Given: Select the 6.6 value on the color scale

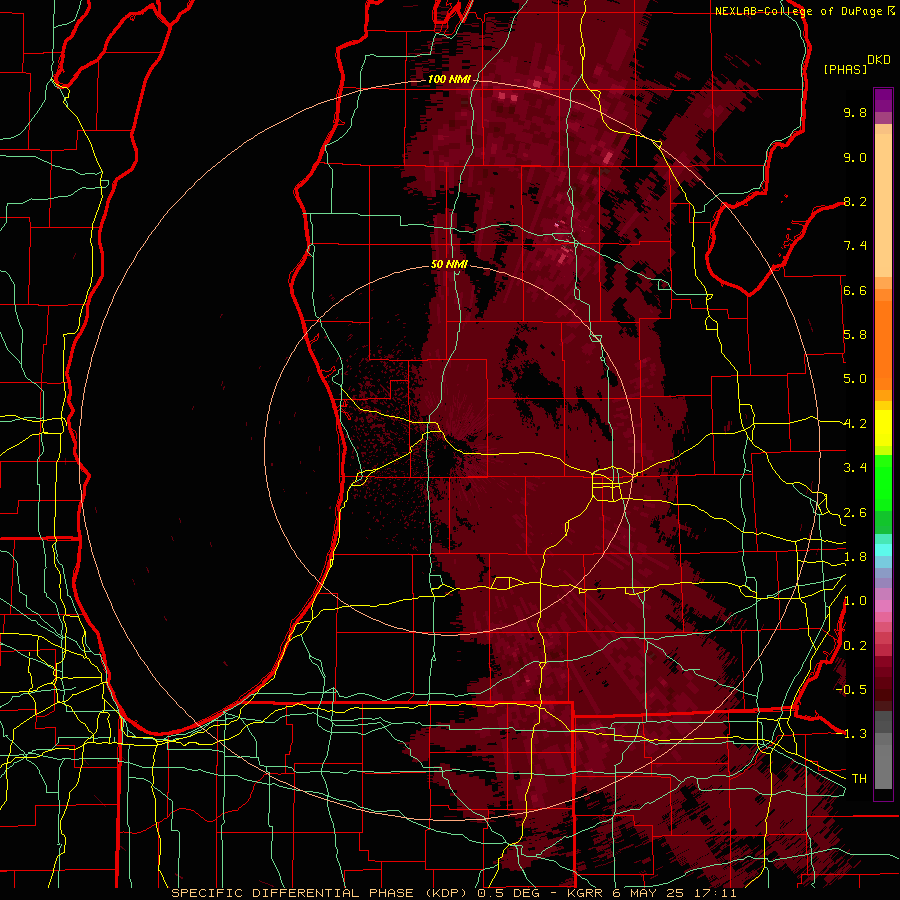Looking at the screenshot, I should click(x=855, y=290).
